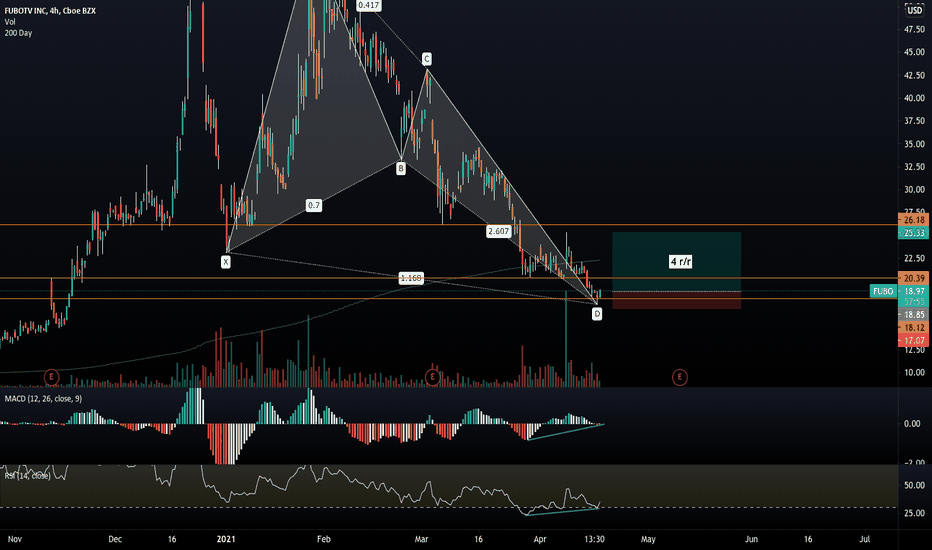The height and width of the screenshot is (550, 932).
Task: Click 40.00 on the price axis
Action: pos(914,98)
